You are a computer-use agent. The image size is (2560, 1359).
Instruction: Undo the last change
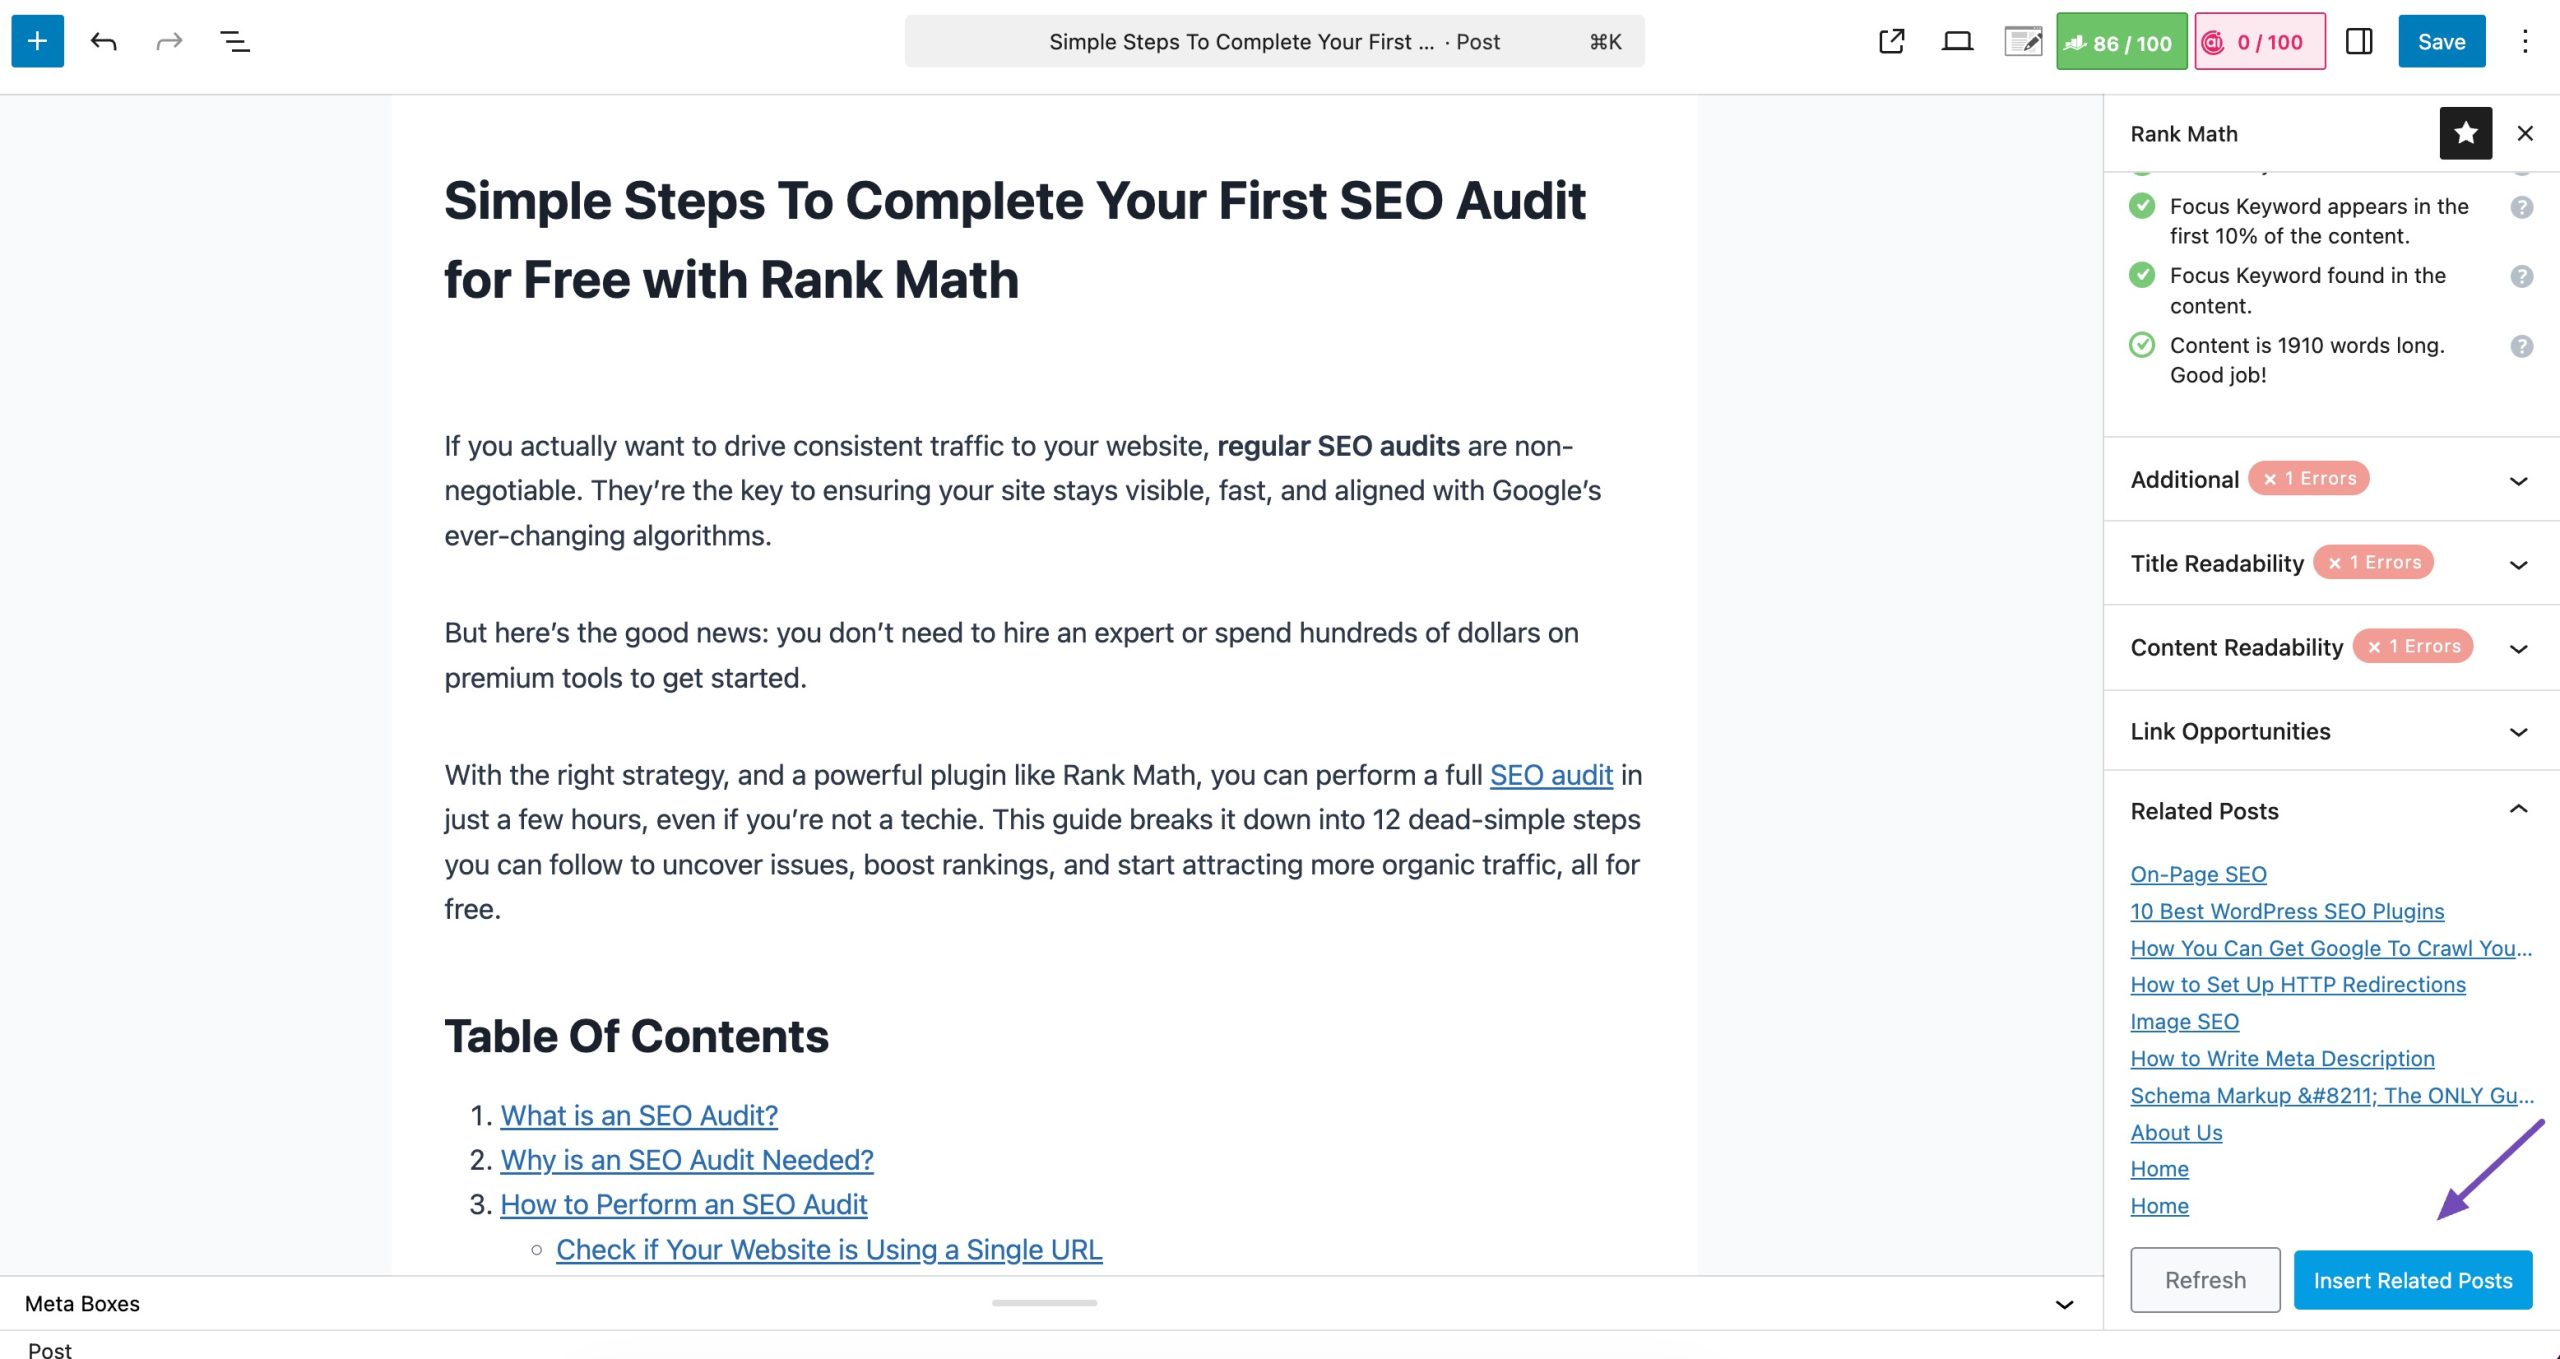click(103, 41)
